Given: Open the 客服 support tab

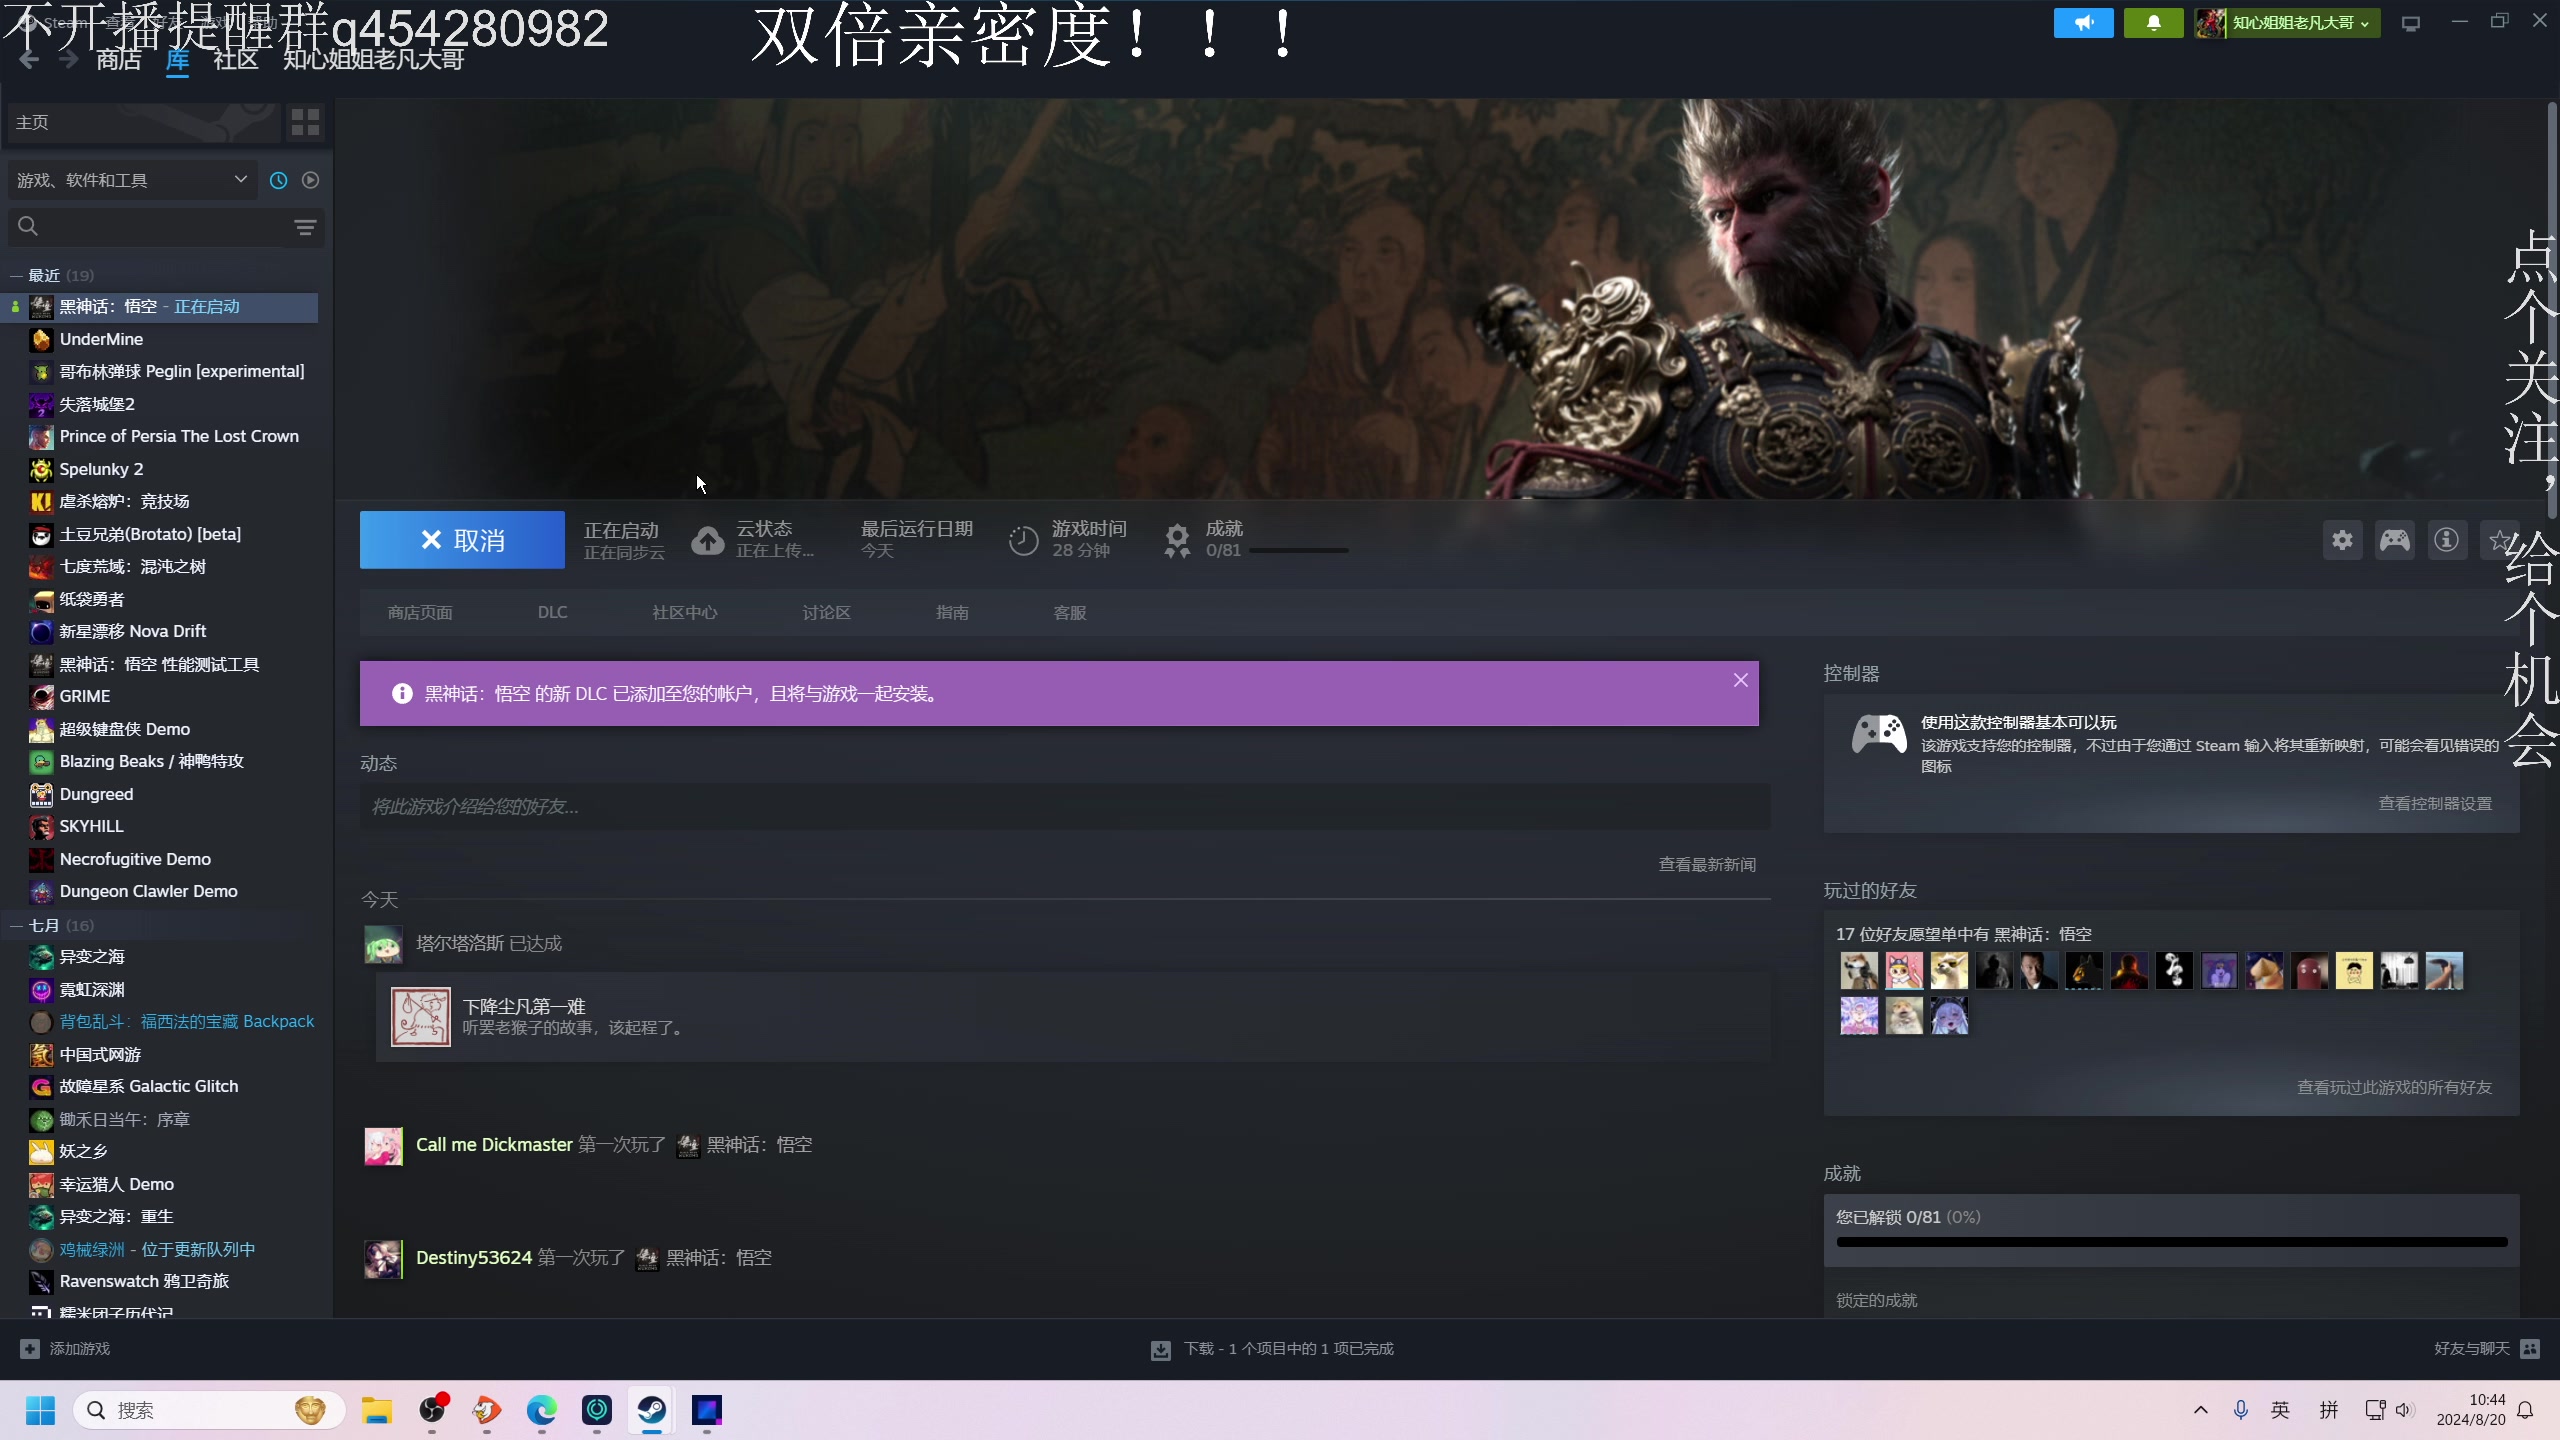Looking at the screenshot, I should [1070, 613].
